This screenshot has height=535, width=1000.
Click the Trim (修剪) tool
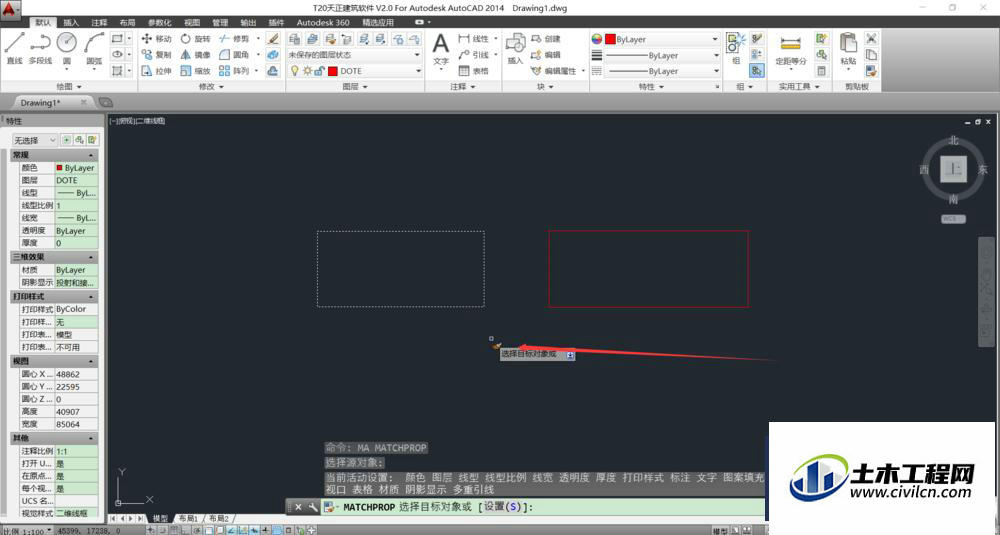[x=234, y=39]
